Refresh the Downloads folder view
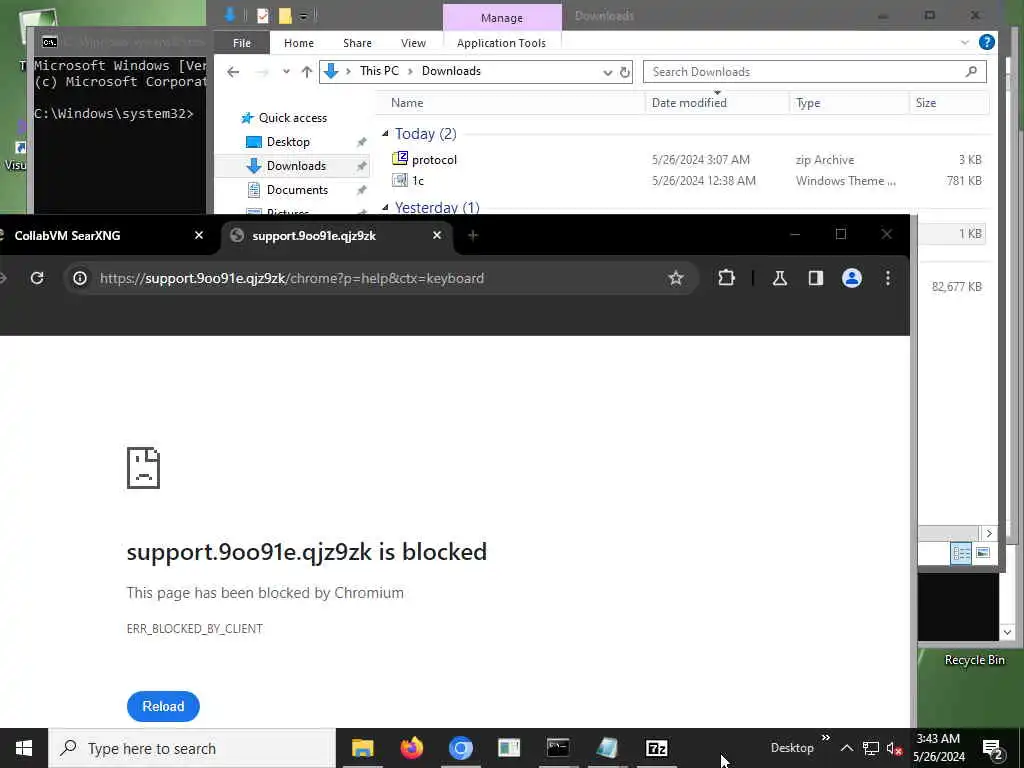 (625, 72)
